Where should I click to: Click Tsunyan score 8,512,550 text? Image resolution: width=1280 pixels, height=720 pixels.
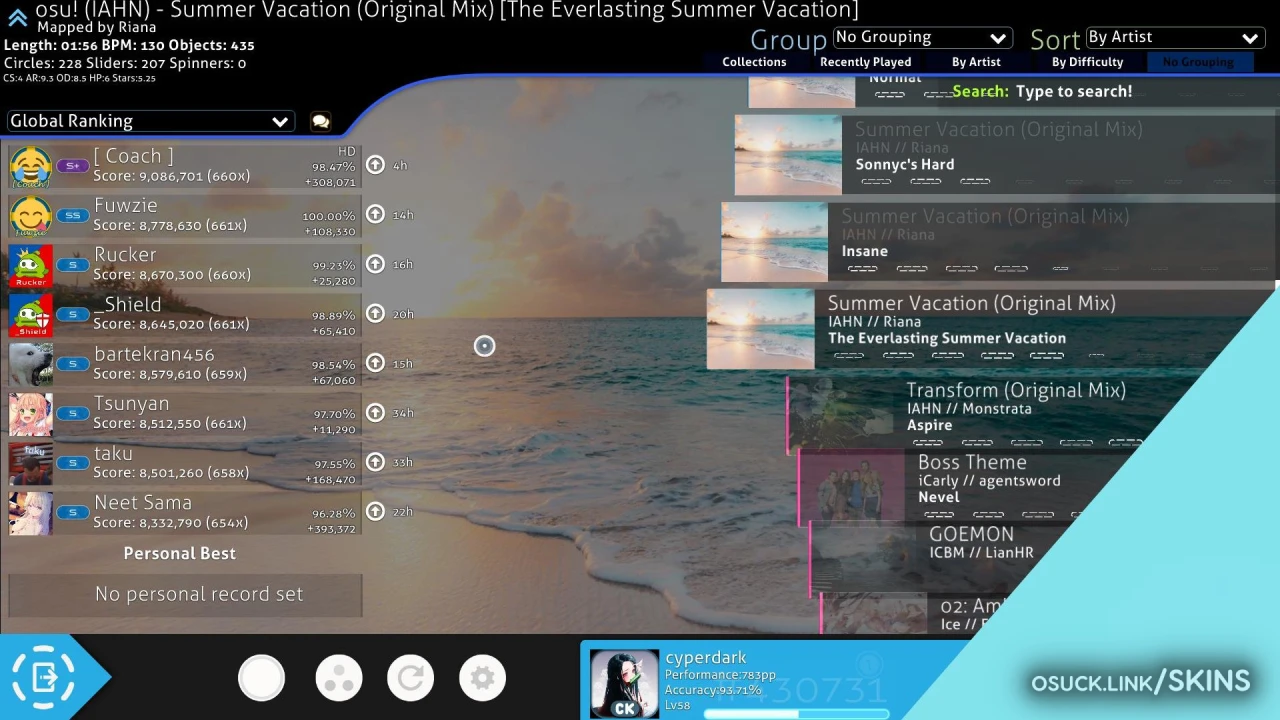tap(170, 424)
